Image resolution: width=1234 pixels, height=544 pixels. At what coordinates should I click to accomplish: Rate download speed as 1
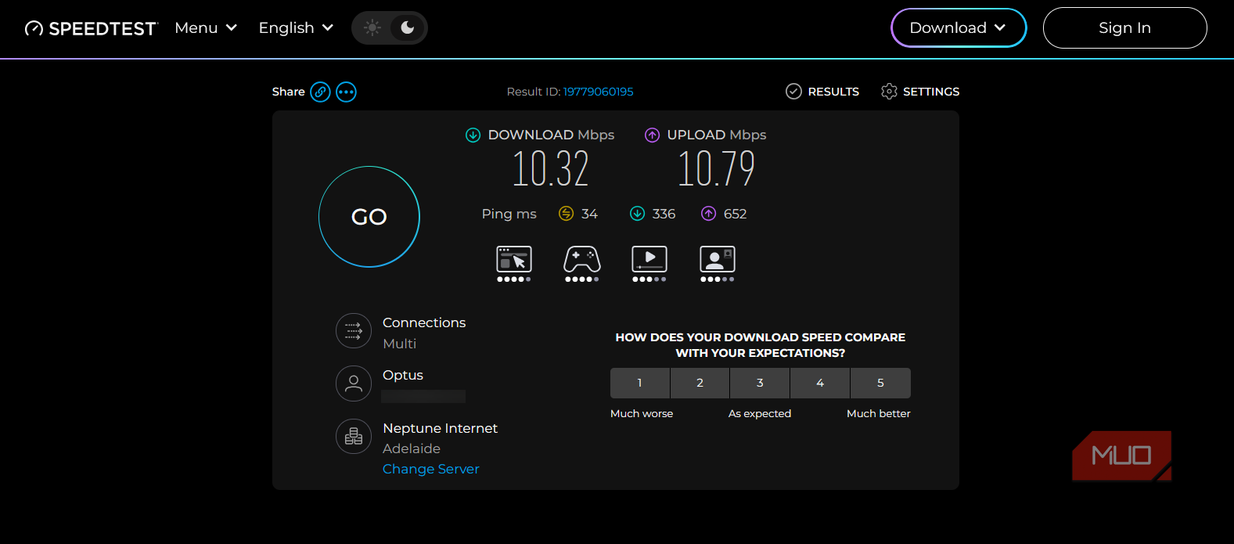[x=640, y=383]
